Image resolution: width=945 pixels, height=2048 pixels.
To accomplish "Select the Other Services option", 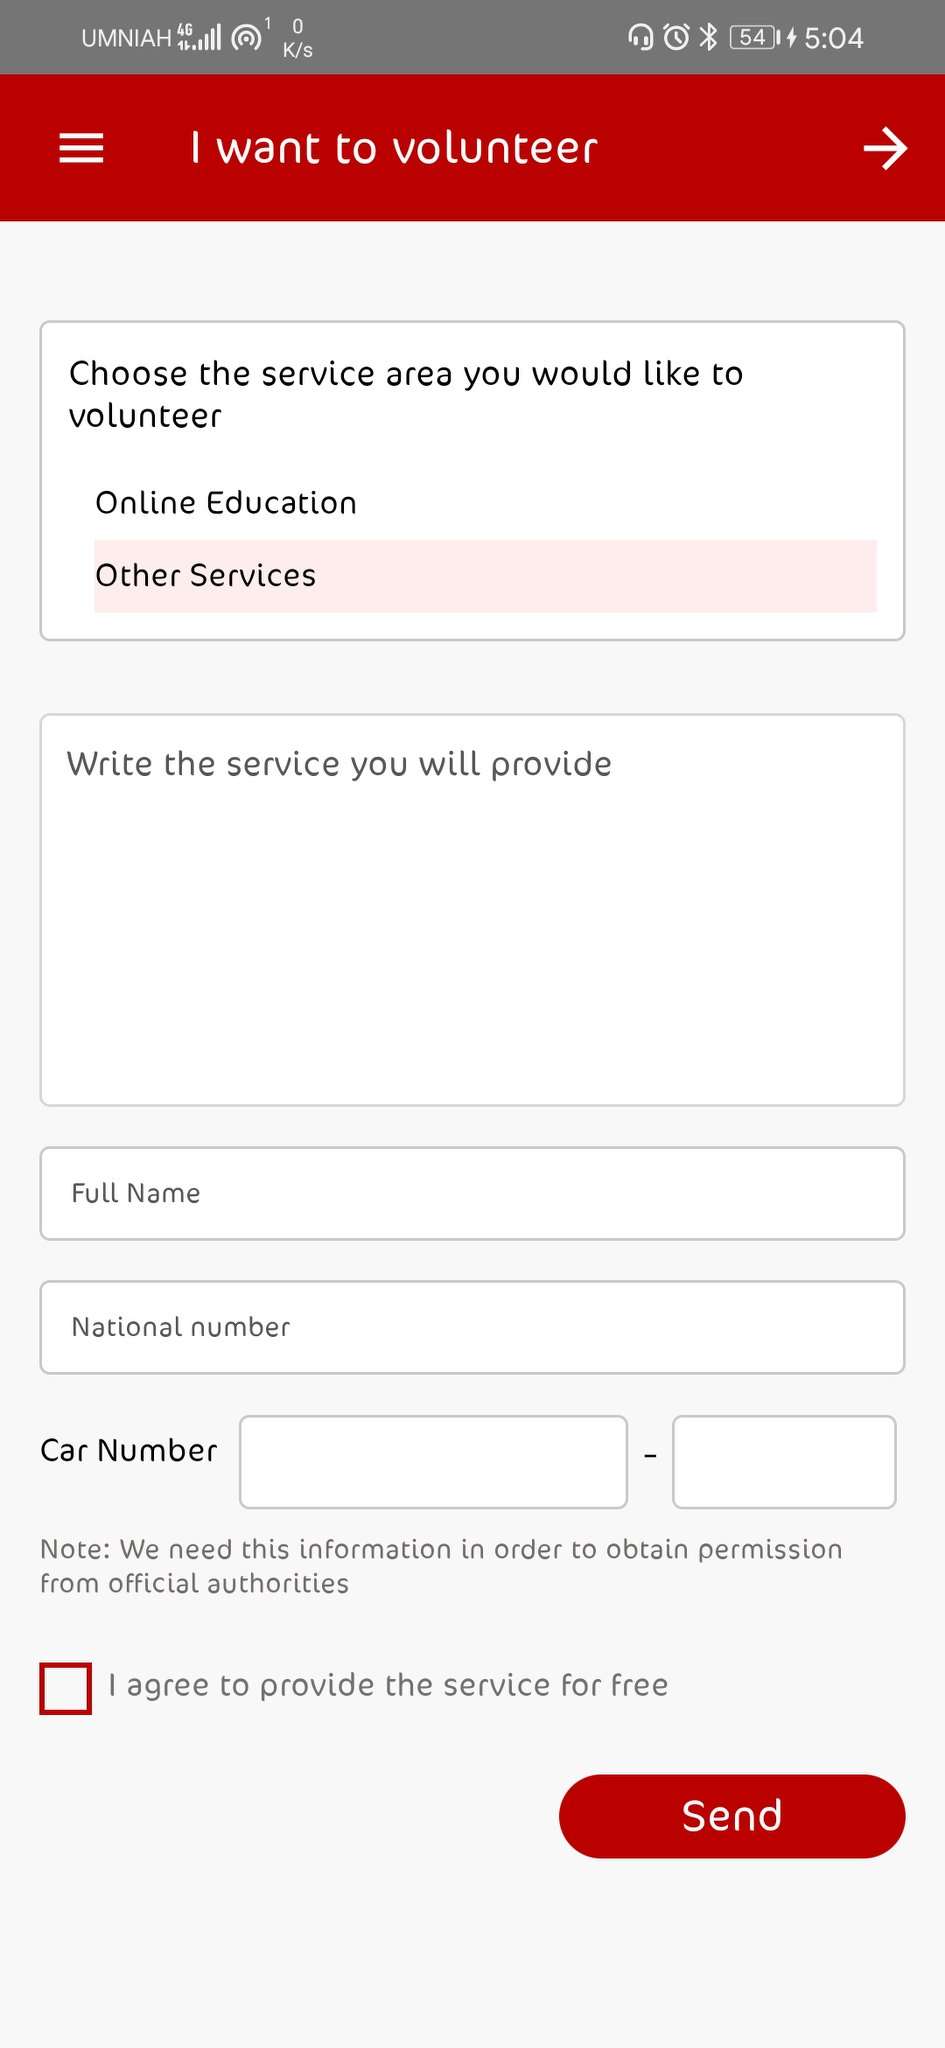I will click(x=205, y=575).
